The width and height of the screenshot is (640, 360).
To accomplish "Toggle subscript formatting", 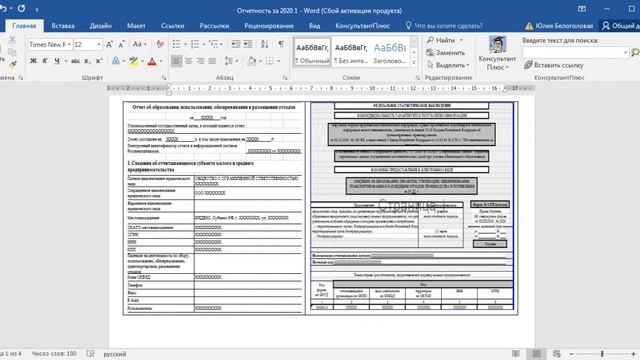I will click(x=87, y=61).
